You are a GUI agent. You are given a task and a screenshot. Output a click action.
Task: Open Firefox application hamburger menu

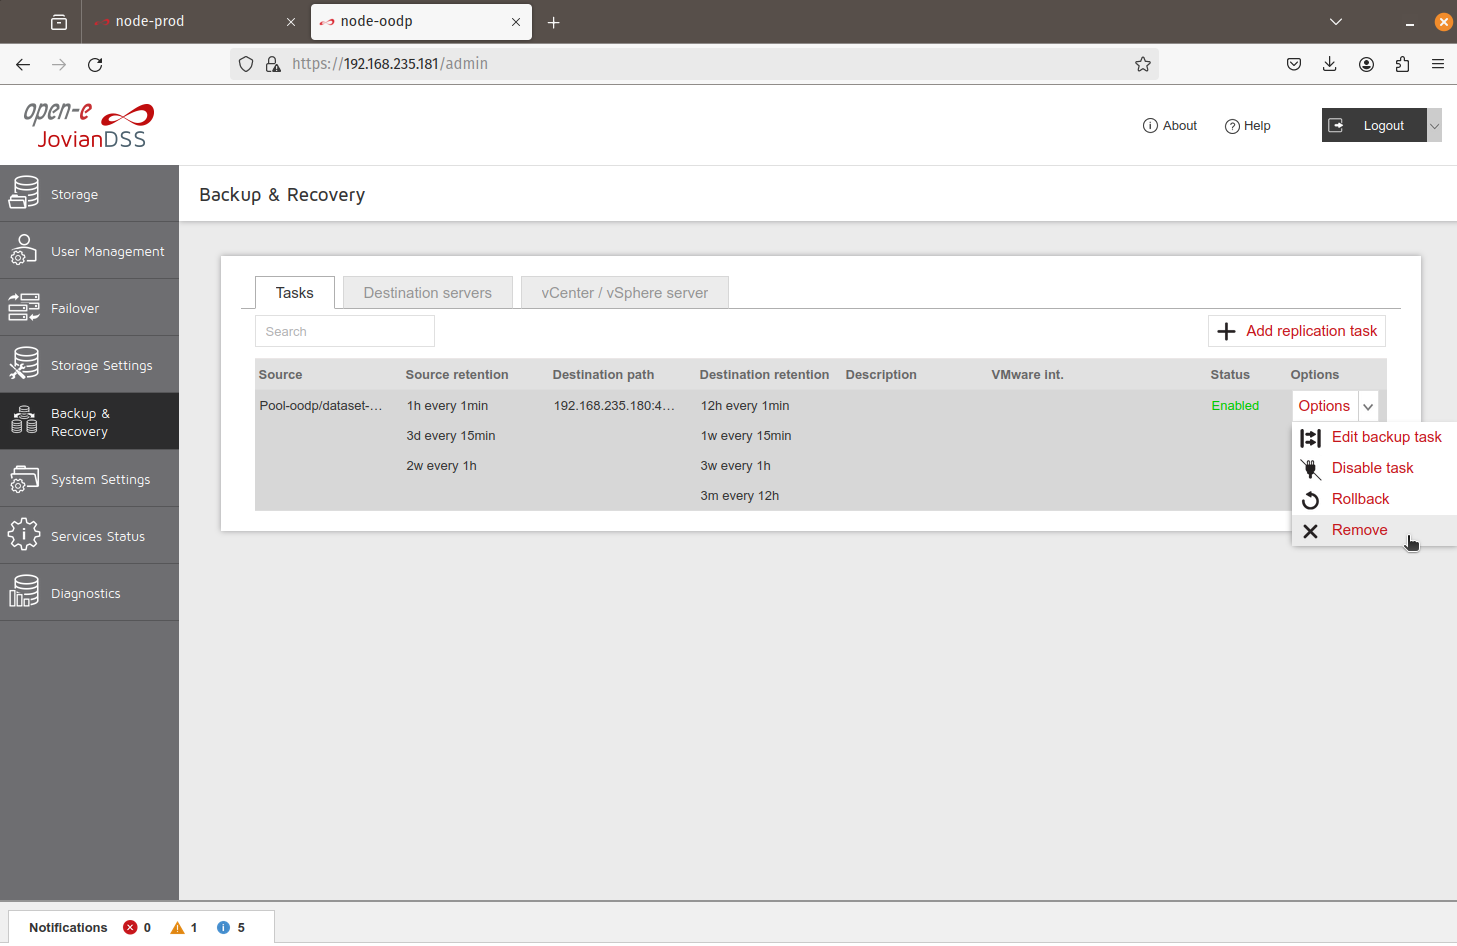pyautogui.click(x=1438, y=64)
